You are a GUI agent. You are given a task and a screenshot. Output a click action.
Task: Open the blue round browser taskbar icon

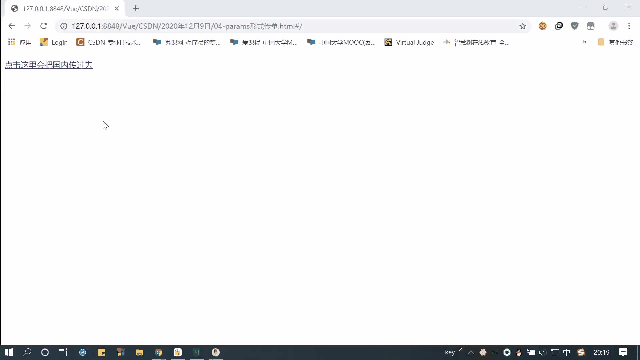point(82,352)
